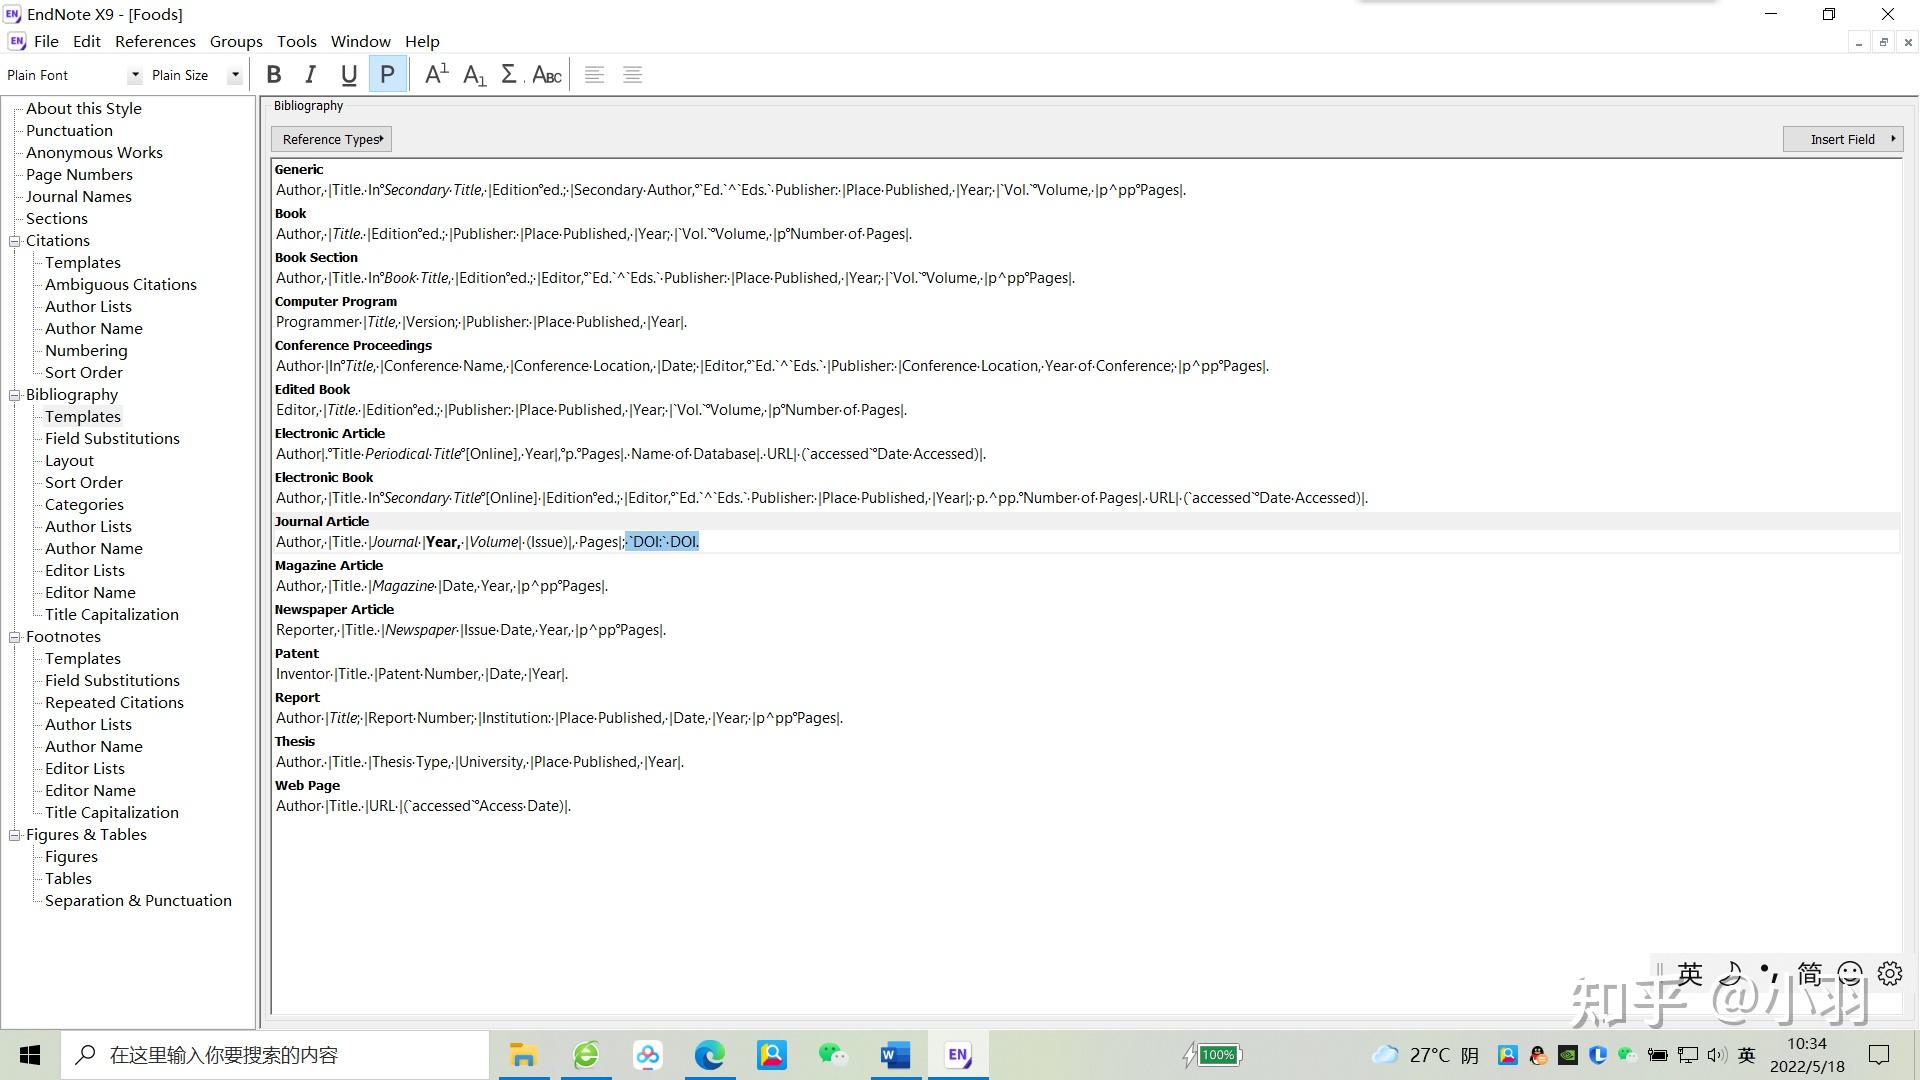Toggle Italic formatting button
This screenshot has width=1920, height=1080.
click(x=311, y=75)
